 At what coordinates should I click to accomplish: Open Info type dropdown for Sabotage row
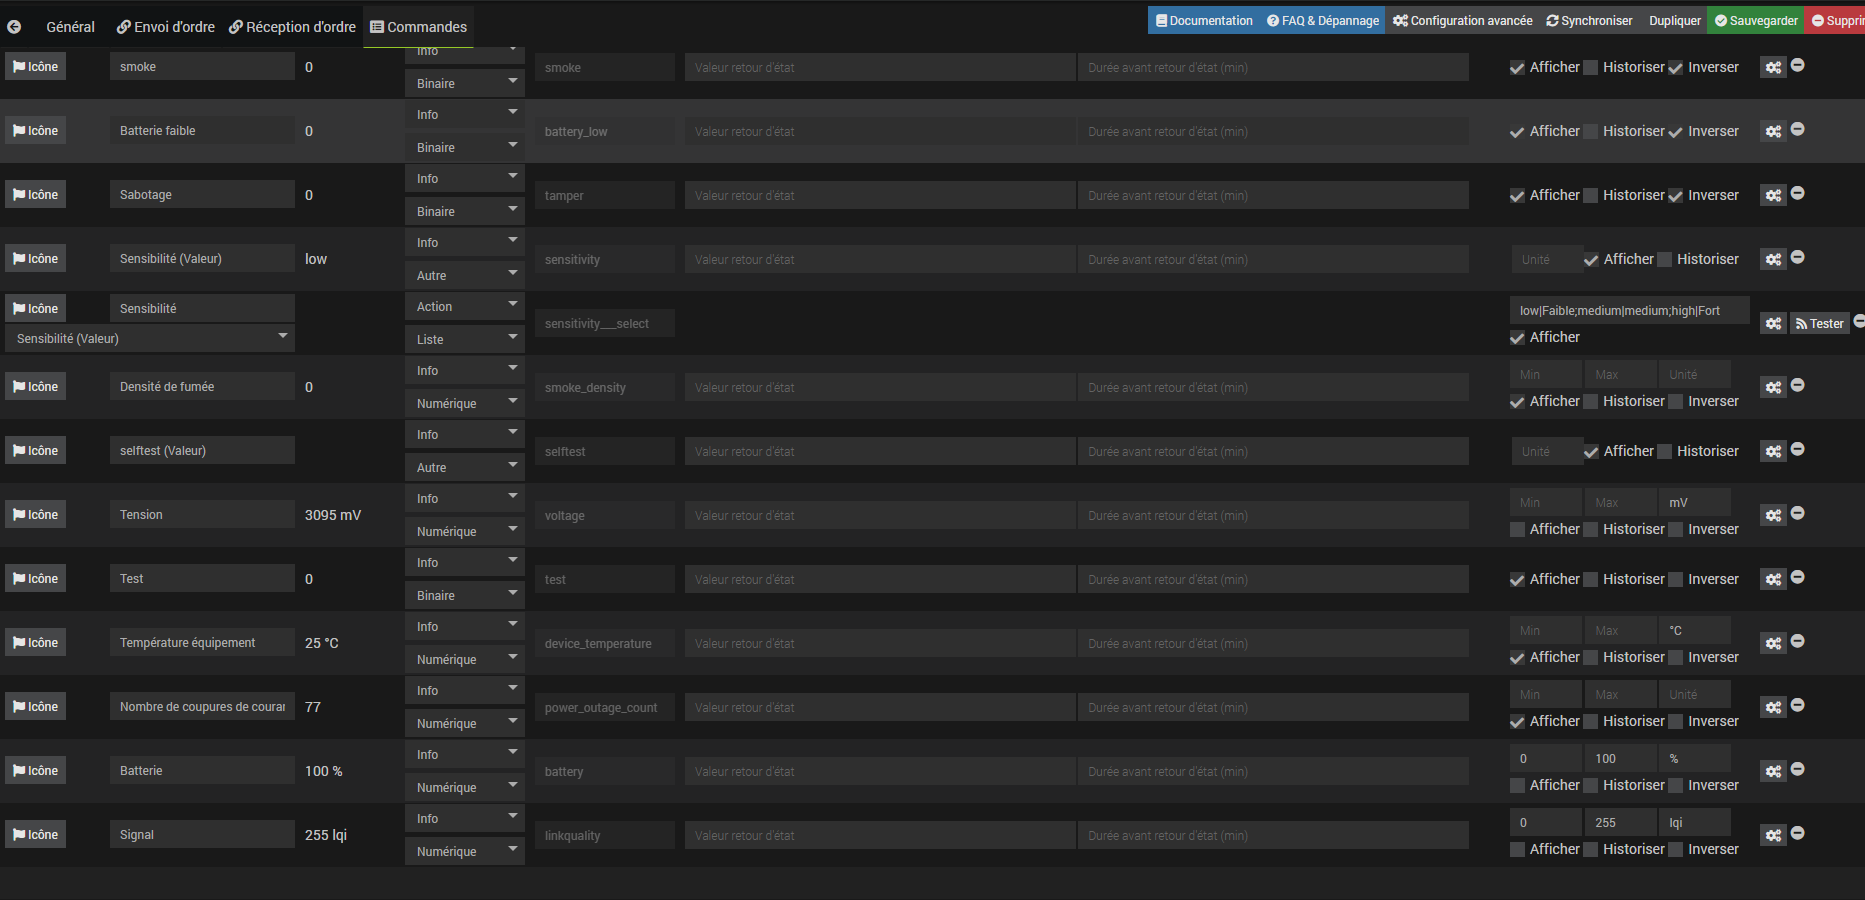tap(465, 178)
